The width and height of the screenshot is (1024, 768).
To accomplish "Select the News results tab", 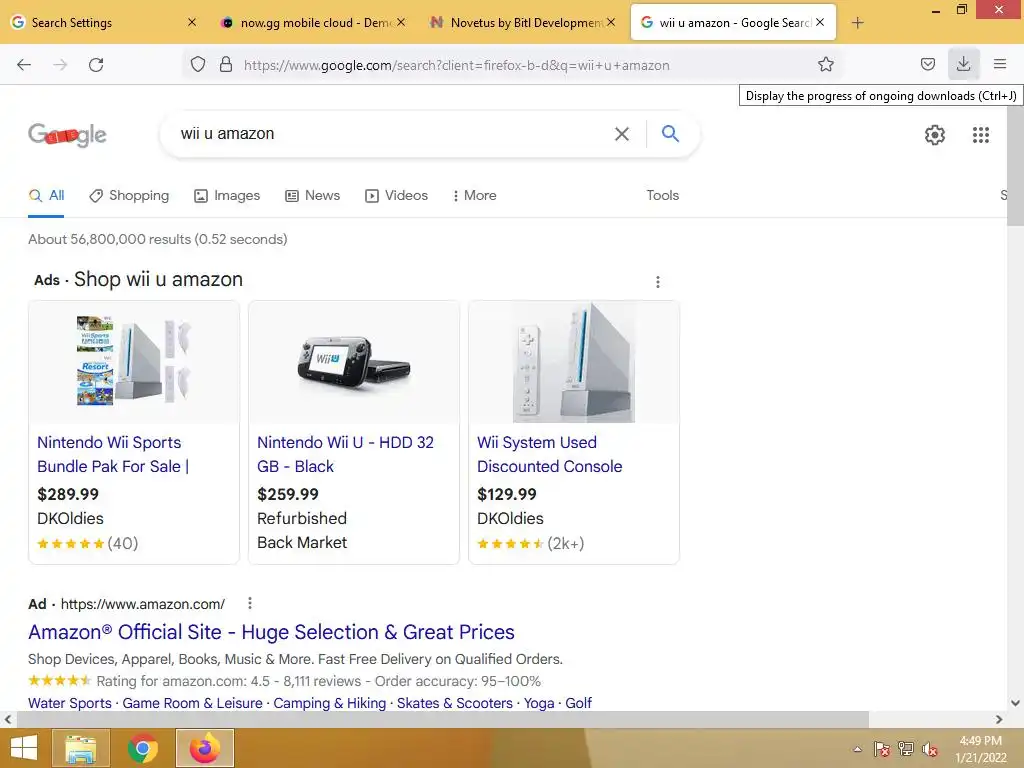I will pos(312,195).
